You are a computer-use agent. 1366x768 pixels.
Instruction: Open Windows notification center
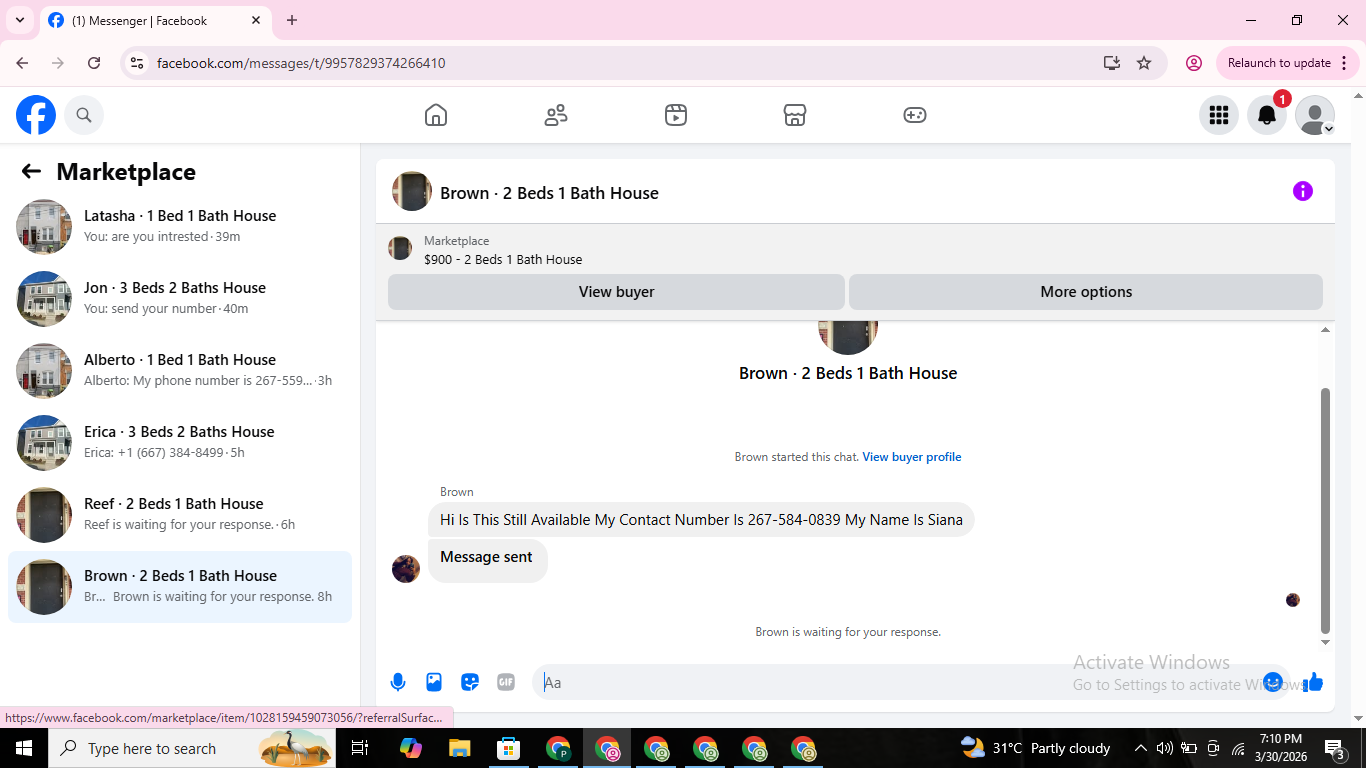(1335, 748)
